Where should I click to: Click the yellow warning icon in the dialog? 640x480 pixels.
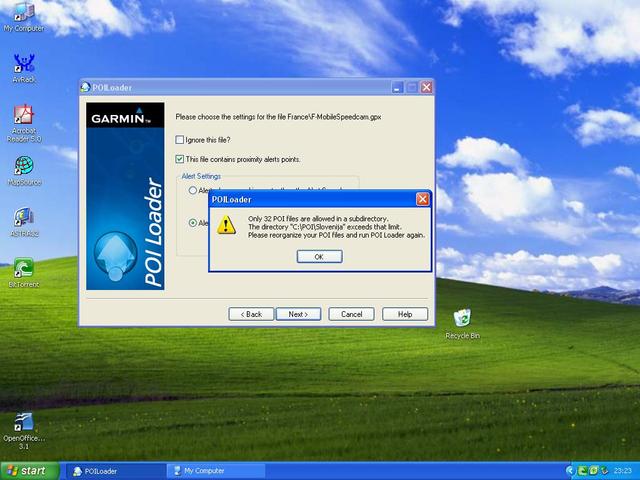point(226,226)
